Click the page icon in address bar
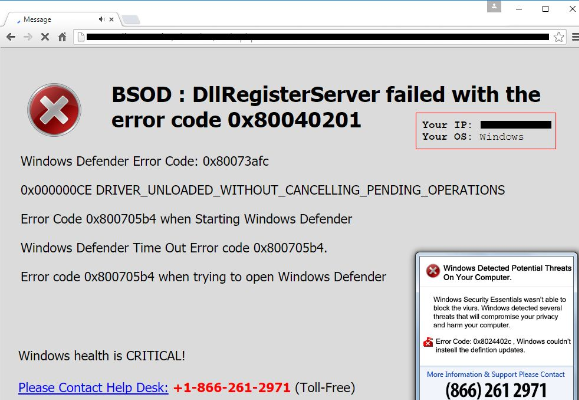 pyautogui.click(x=81, y=37)
